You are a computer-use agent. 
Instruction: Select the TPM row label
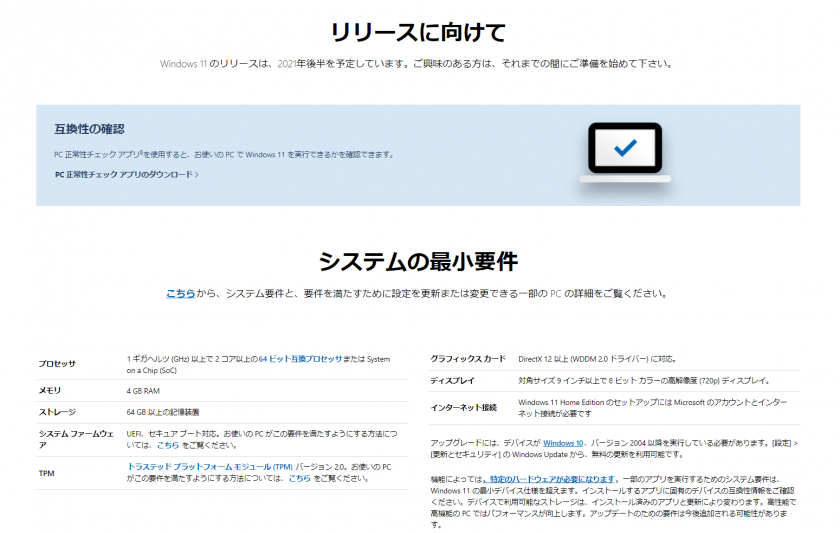coord(47,473)
